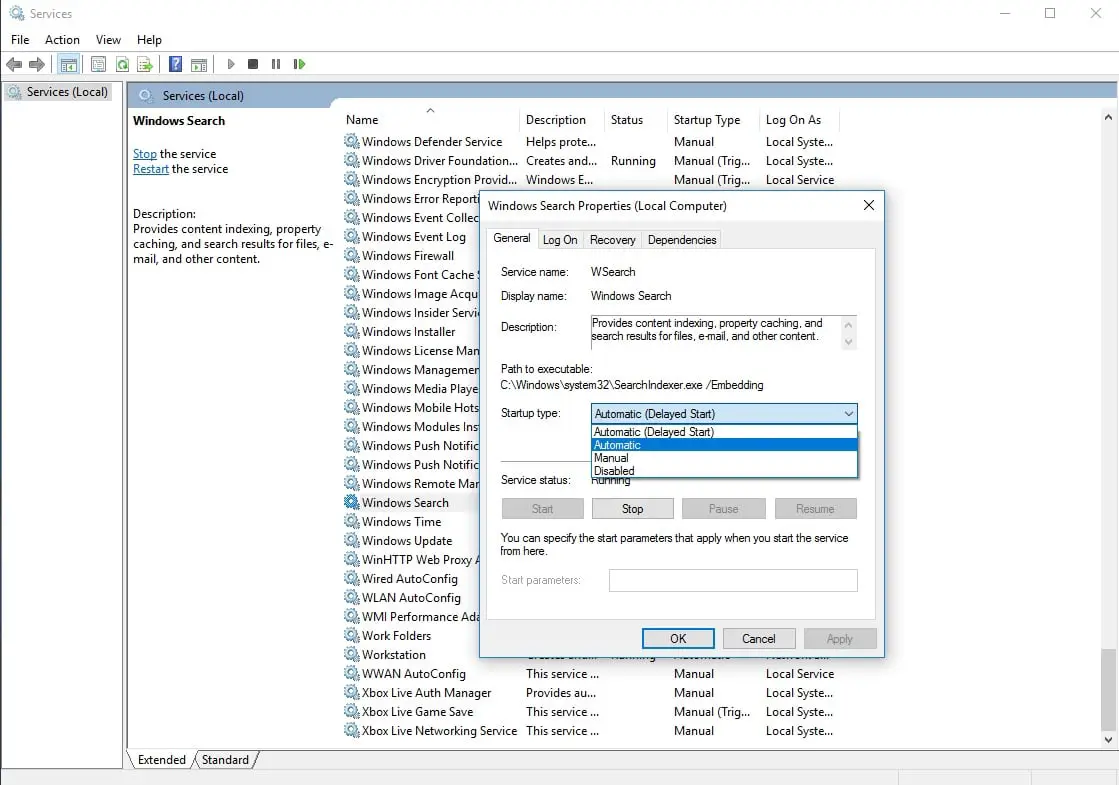Click the Refresh toolbar icon

(122, 64)
